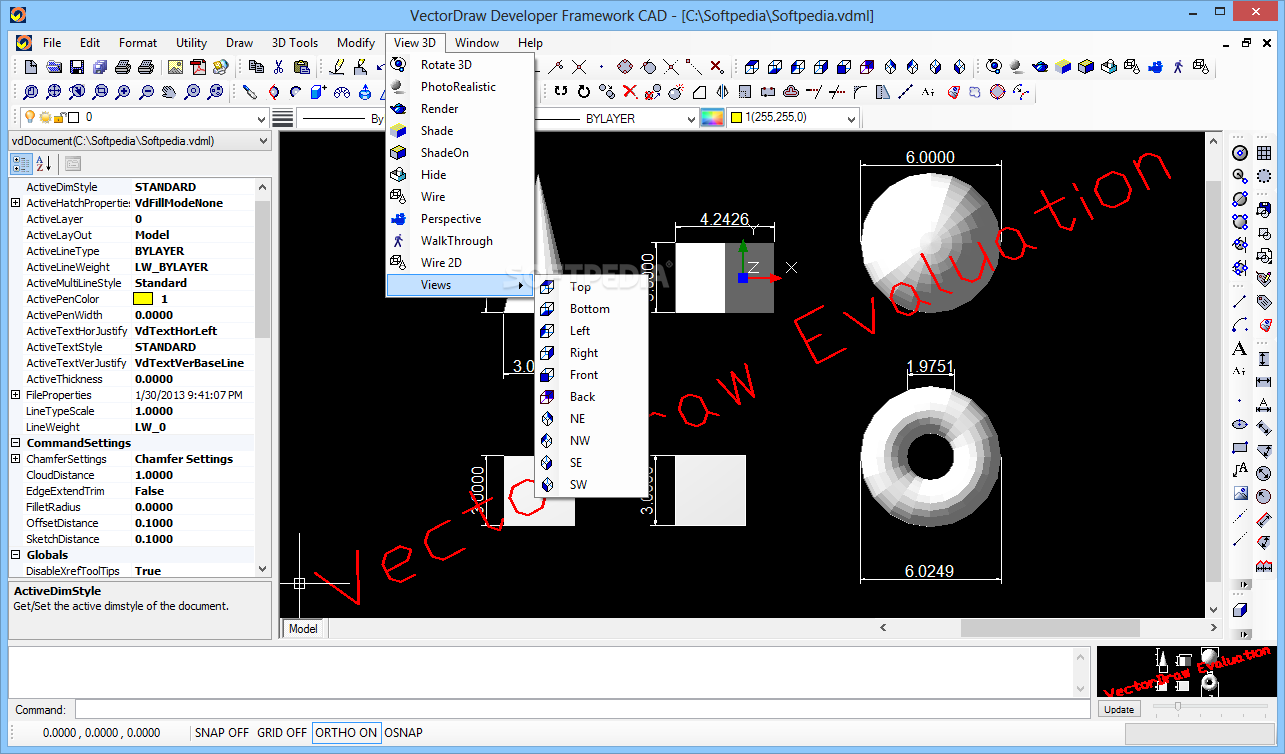Open the 3D Tools menu
1285x754 pixels.
(295, 43)
